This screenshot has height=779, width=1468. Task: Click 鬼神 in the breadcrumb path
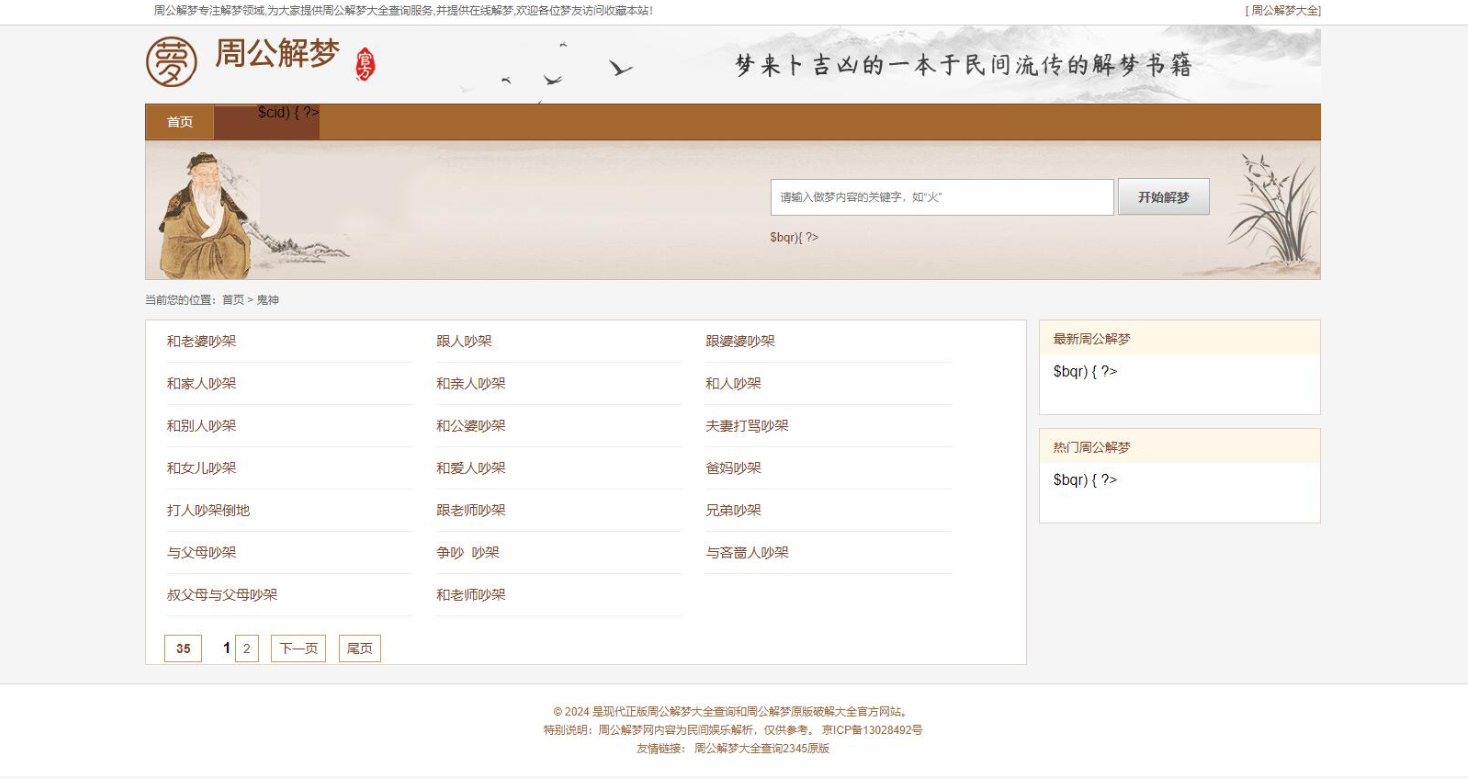(x=268, y=300)
